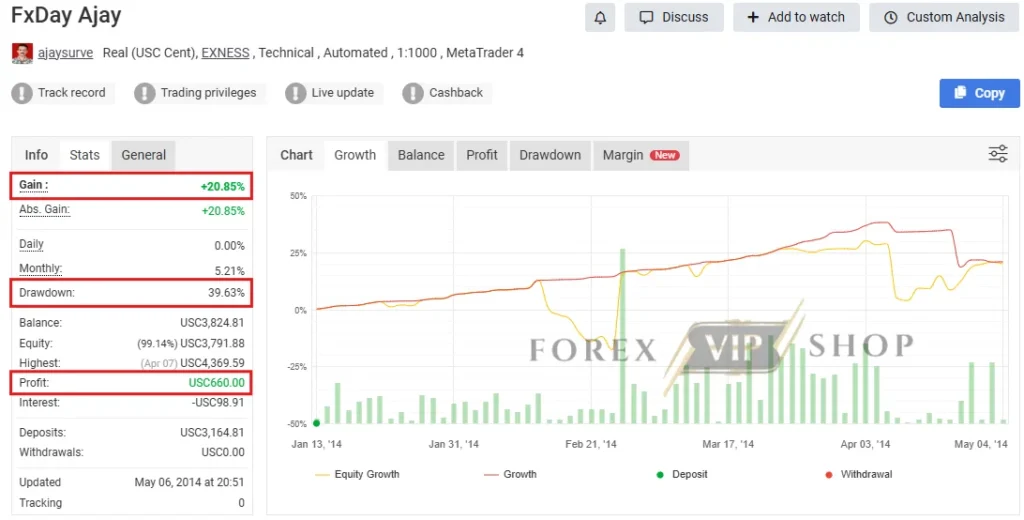
Task: Toggle Growth legend series
Action: click(x=510, y=474)
